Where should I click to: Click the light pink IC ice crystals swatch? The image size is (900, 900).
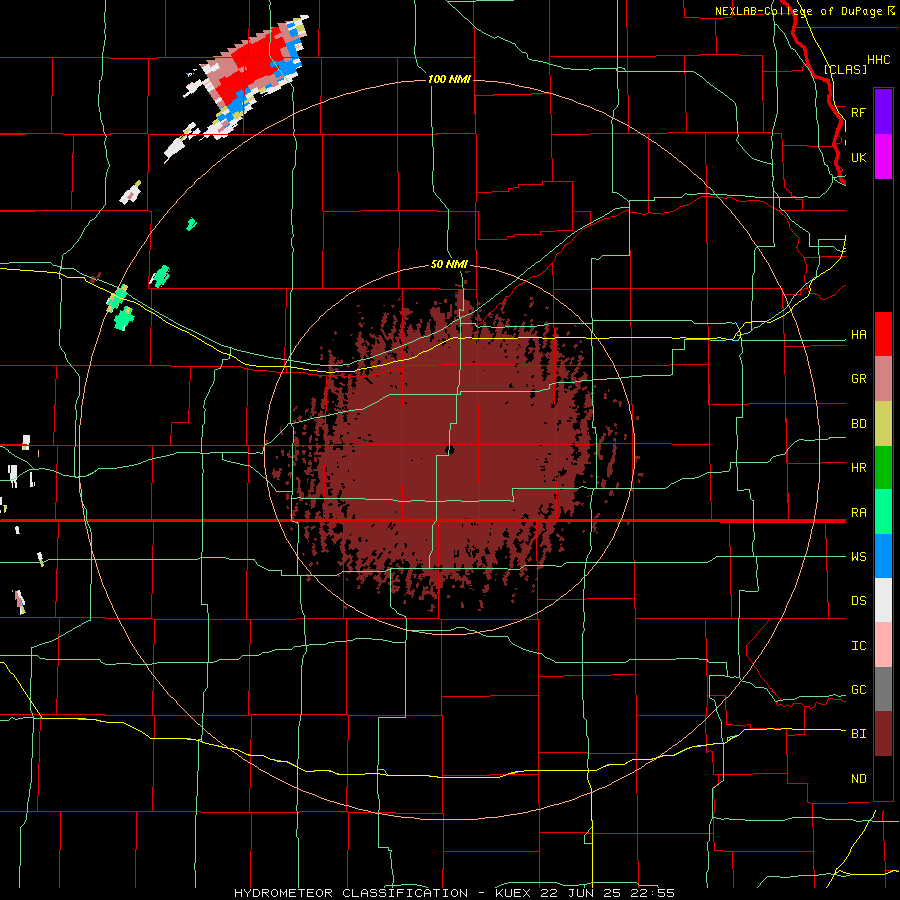coord(883,645)
